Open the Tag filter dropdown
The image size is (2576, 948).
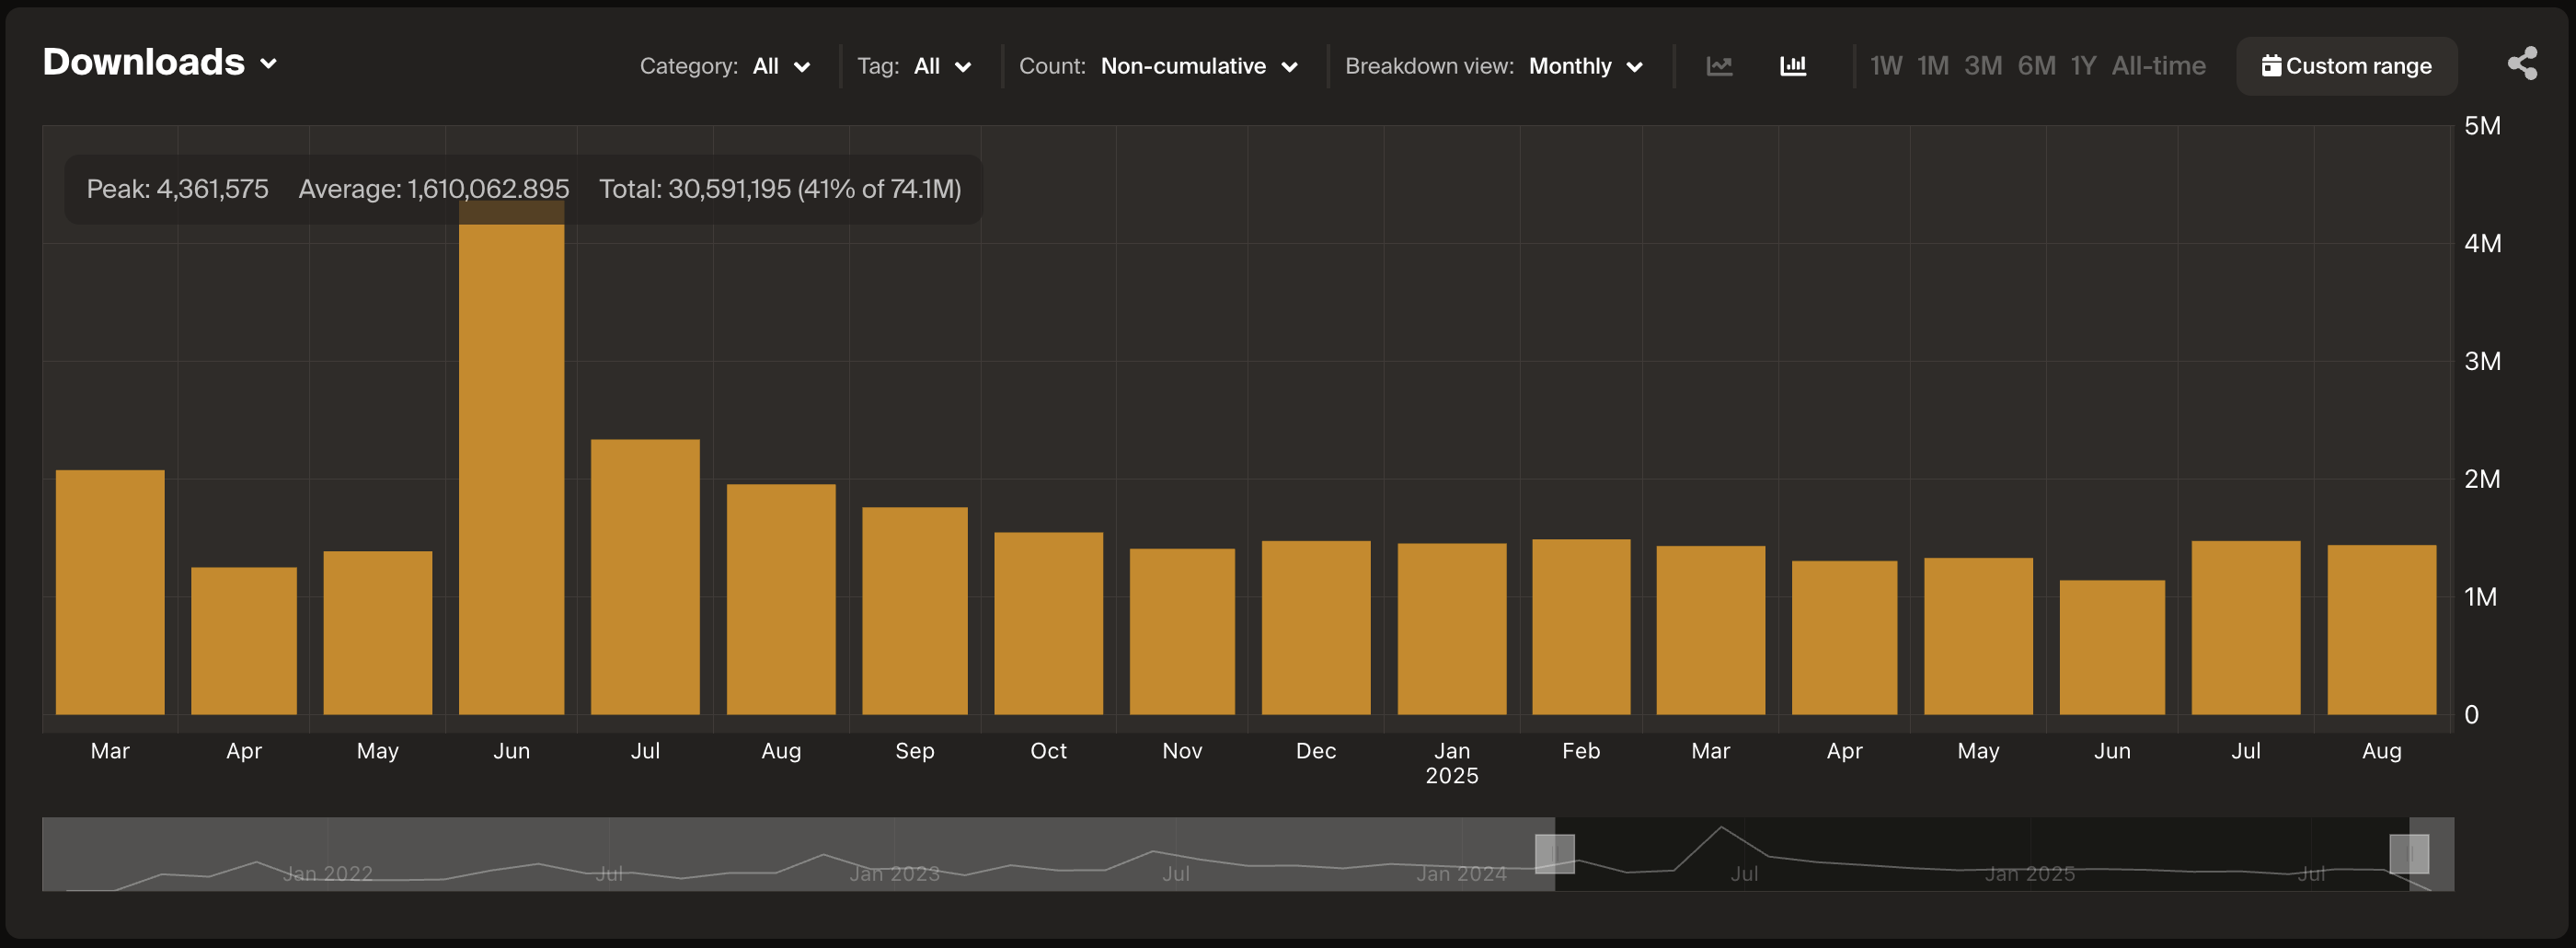coord(941,66)
